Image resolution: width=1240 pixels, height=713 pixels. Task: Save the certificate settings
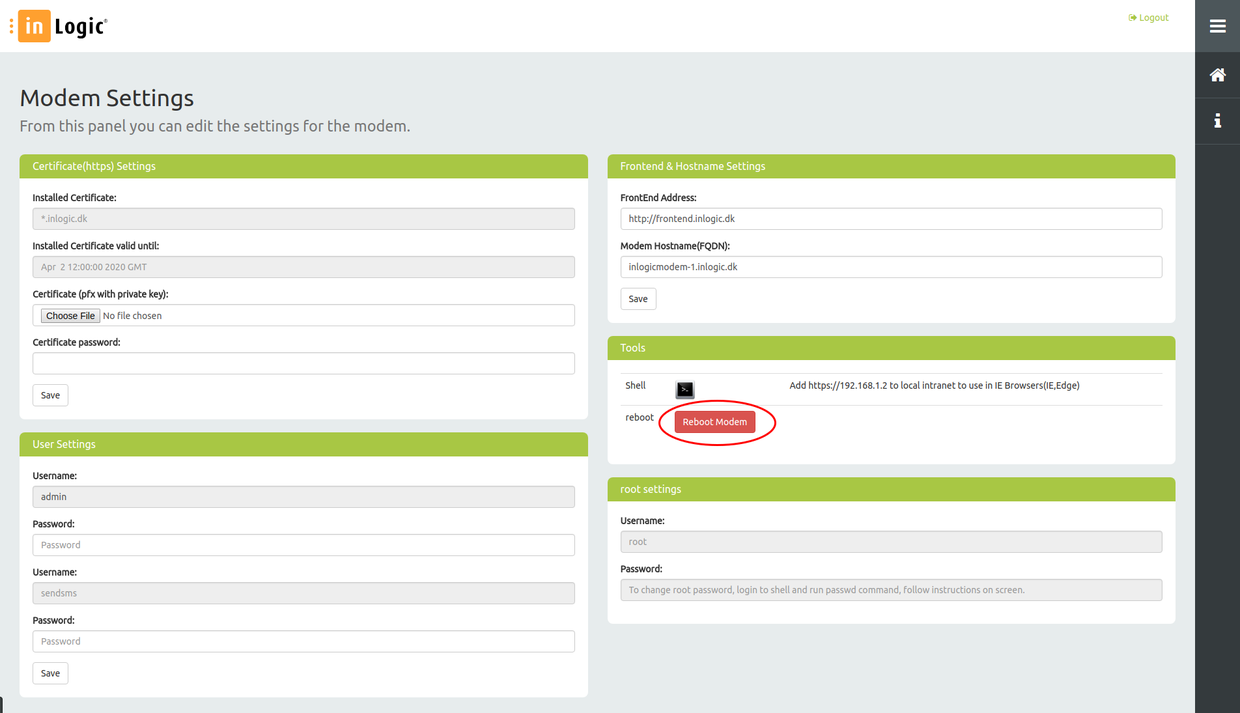(x=50, y=395)
